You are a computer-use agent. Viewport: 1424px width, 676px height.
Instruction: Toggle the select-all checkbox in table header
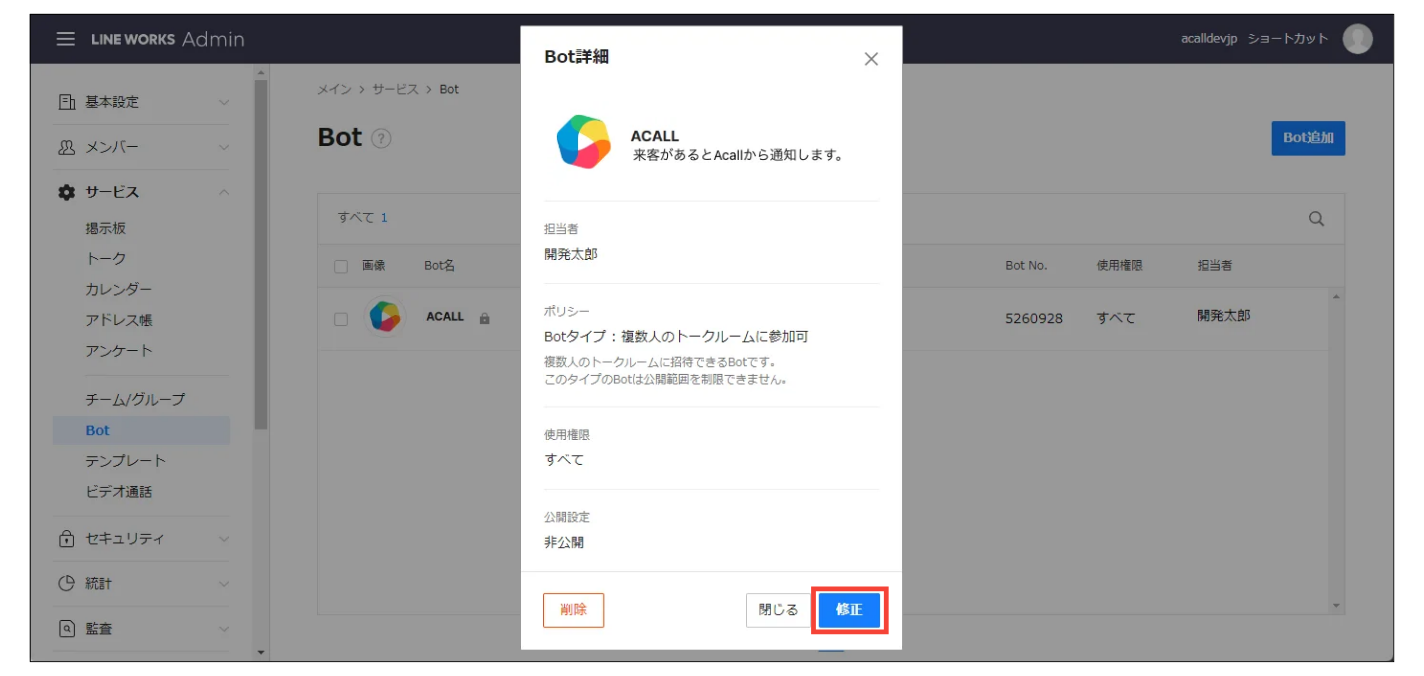[341, 267]
